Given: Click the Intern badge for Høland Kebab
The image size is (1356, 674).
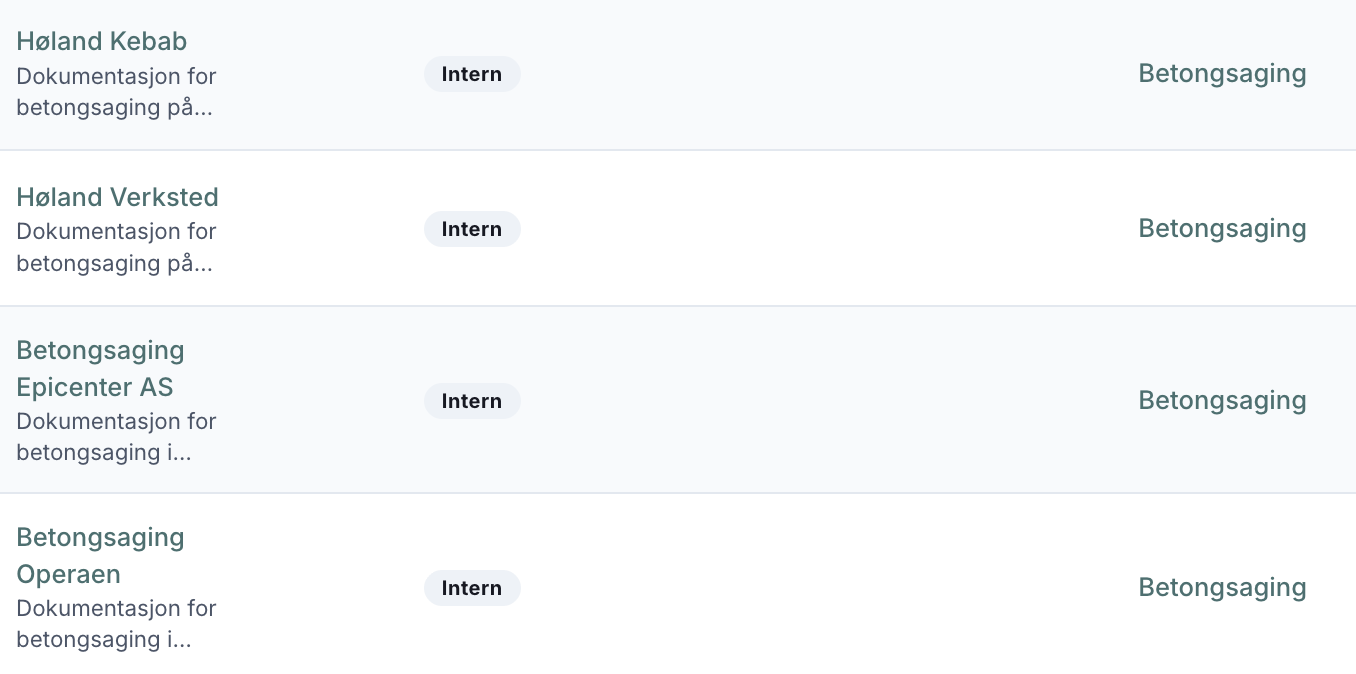Looking at the screenshot, I should [472, 75].
